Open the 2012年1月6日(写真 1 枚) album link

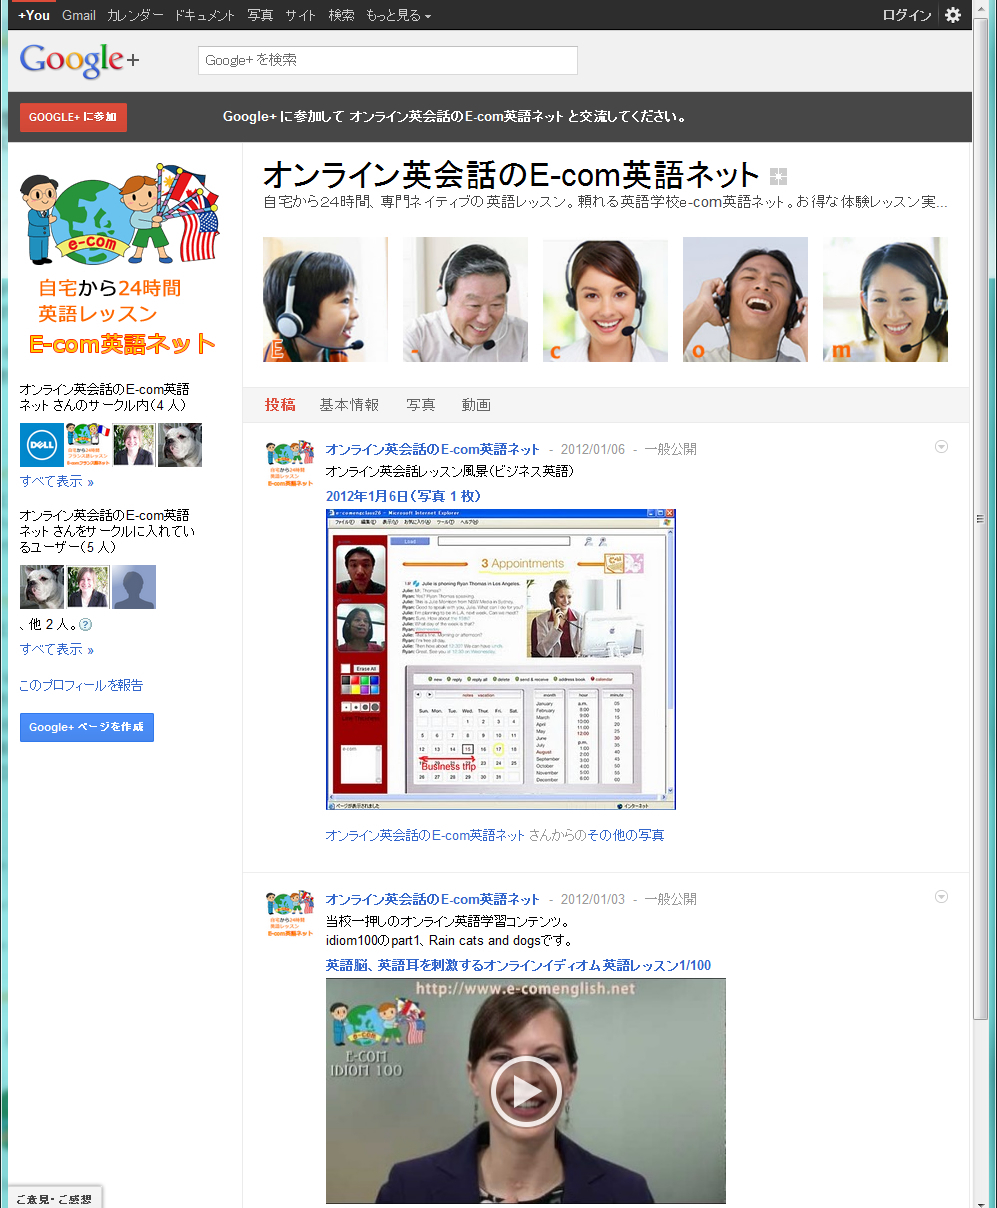(403, 496)
